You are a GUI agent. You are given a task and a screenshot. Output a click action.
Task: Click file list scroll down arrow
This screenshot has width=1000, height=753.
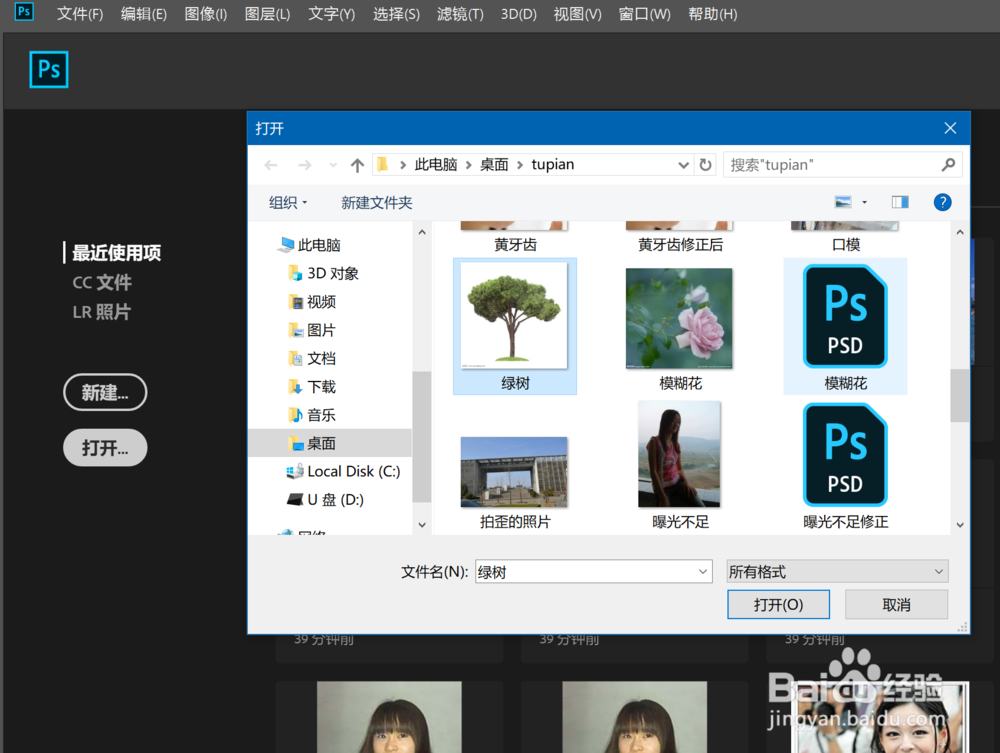pos(959,525)
